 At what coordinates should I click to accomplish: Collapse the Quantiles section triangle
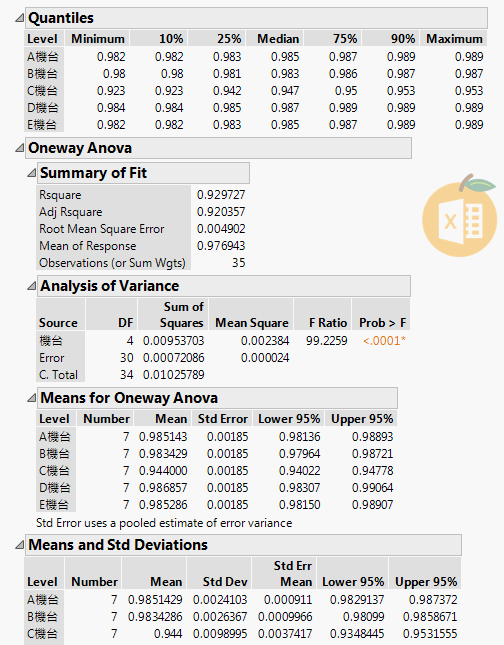coord(19,18)
